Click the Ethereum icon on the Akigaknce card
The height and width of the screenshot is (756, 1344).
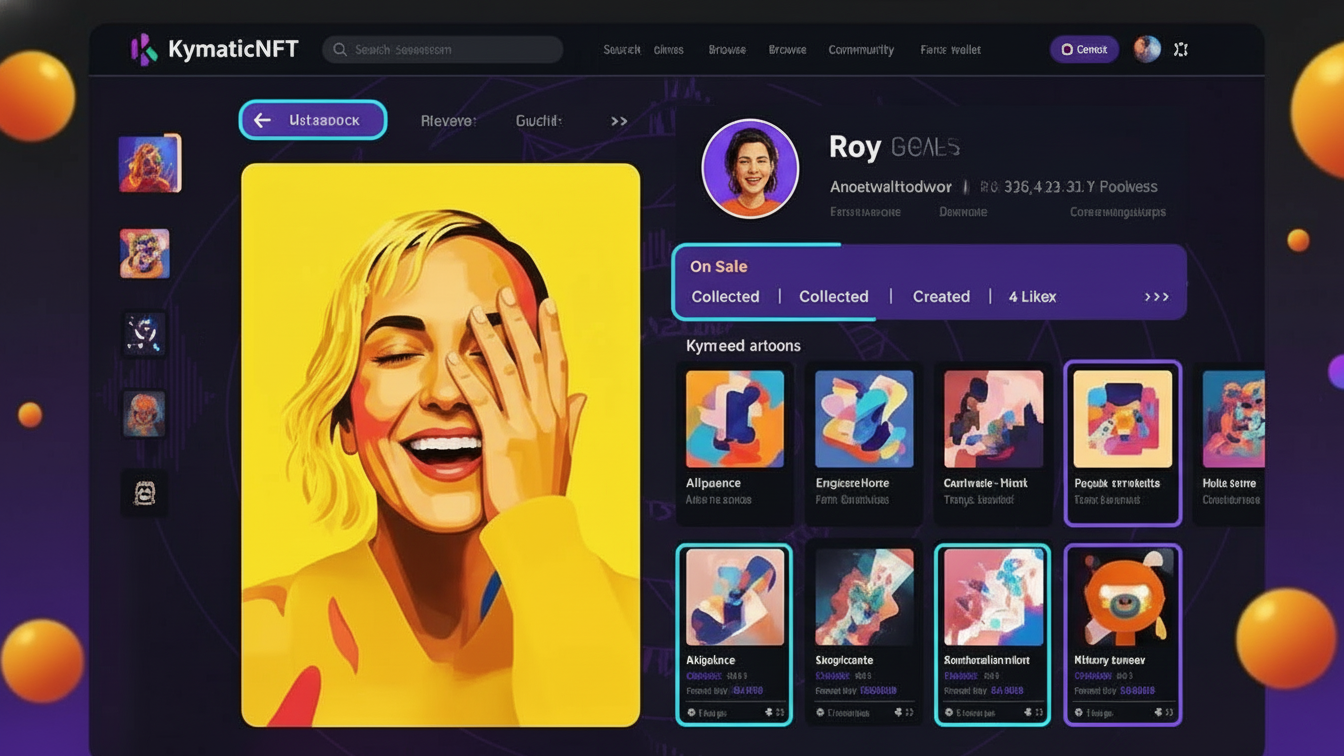[690, 714]
